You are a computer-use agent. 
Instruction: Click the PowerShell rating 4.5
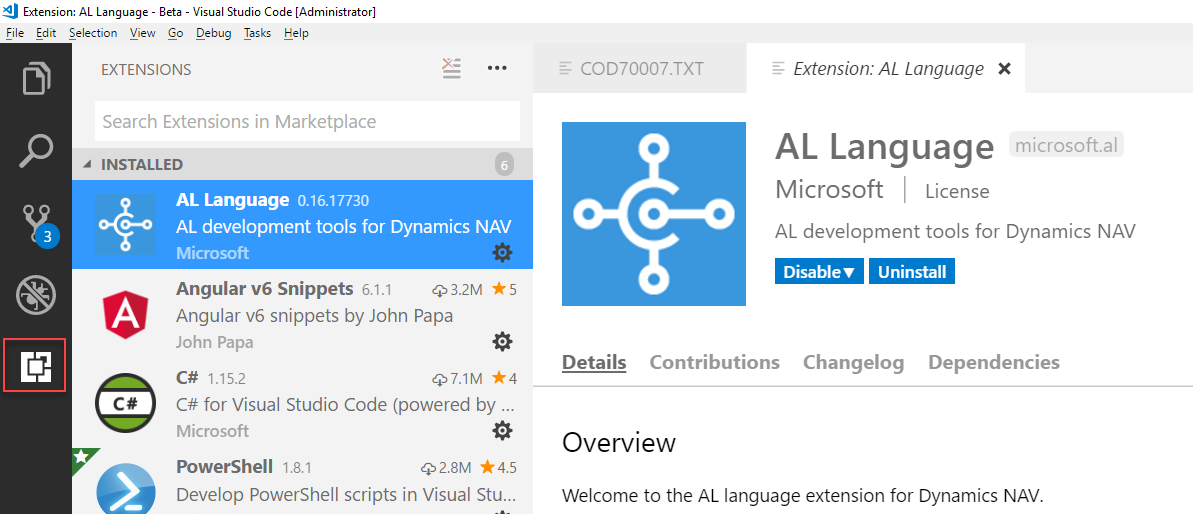(x=498, y=467)
